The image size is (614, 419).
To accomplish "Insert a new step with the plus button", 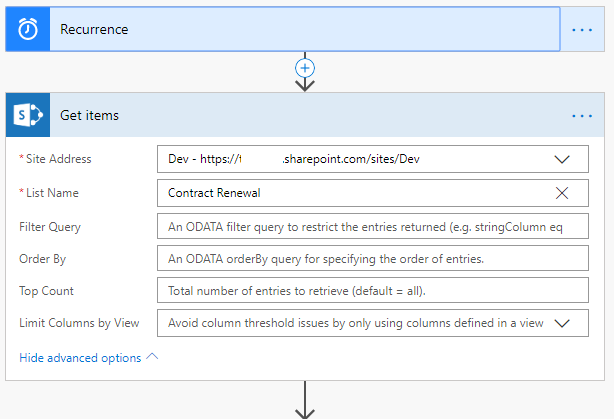I will click(x=306, y=68).
